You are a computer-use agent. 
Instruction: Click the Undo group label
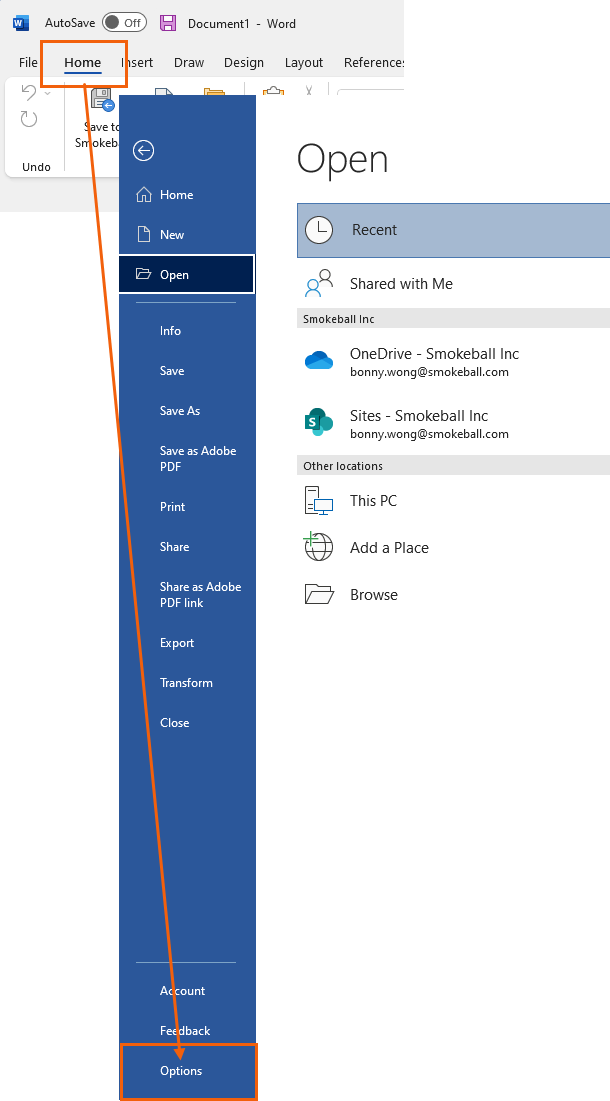point(37,166)
